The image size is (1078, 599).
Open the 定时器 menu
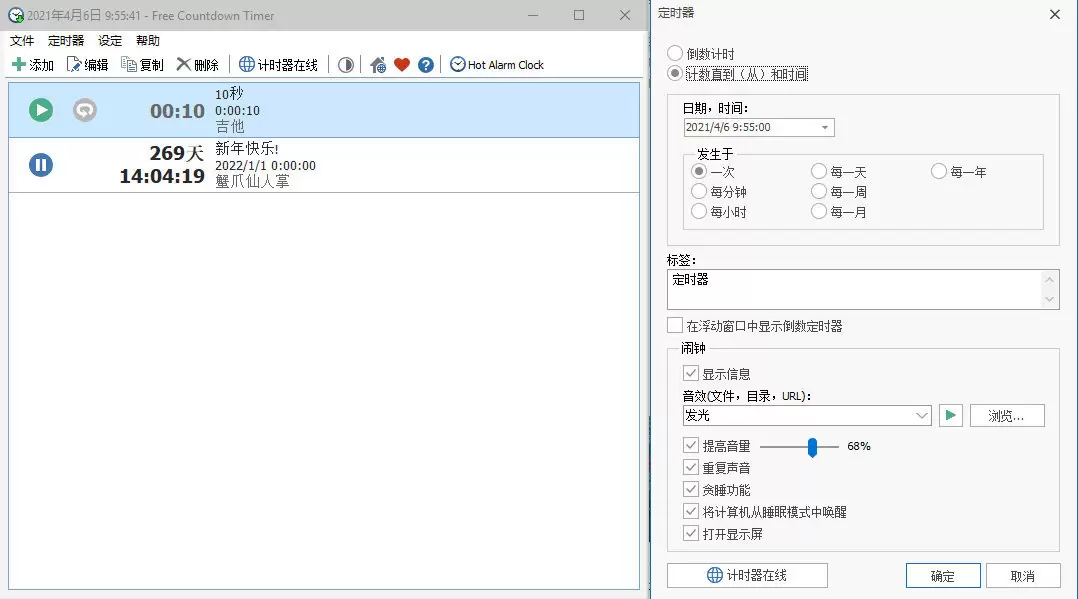pyautogui.click(x=66, y=41)
